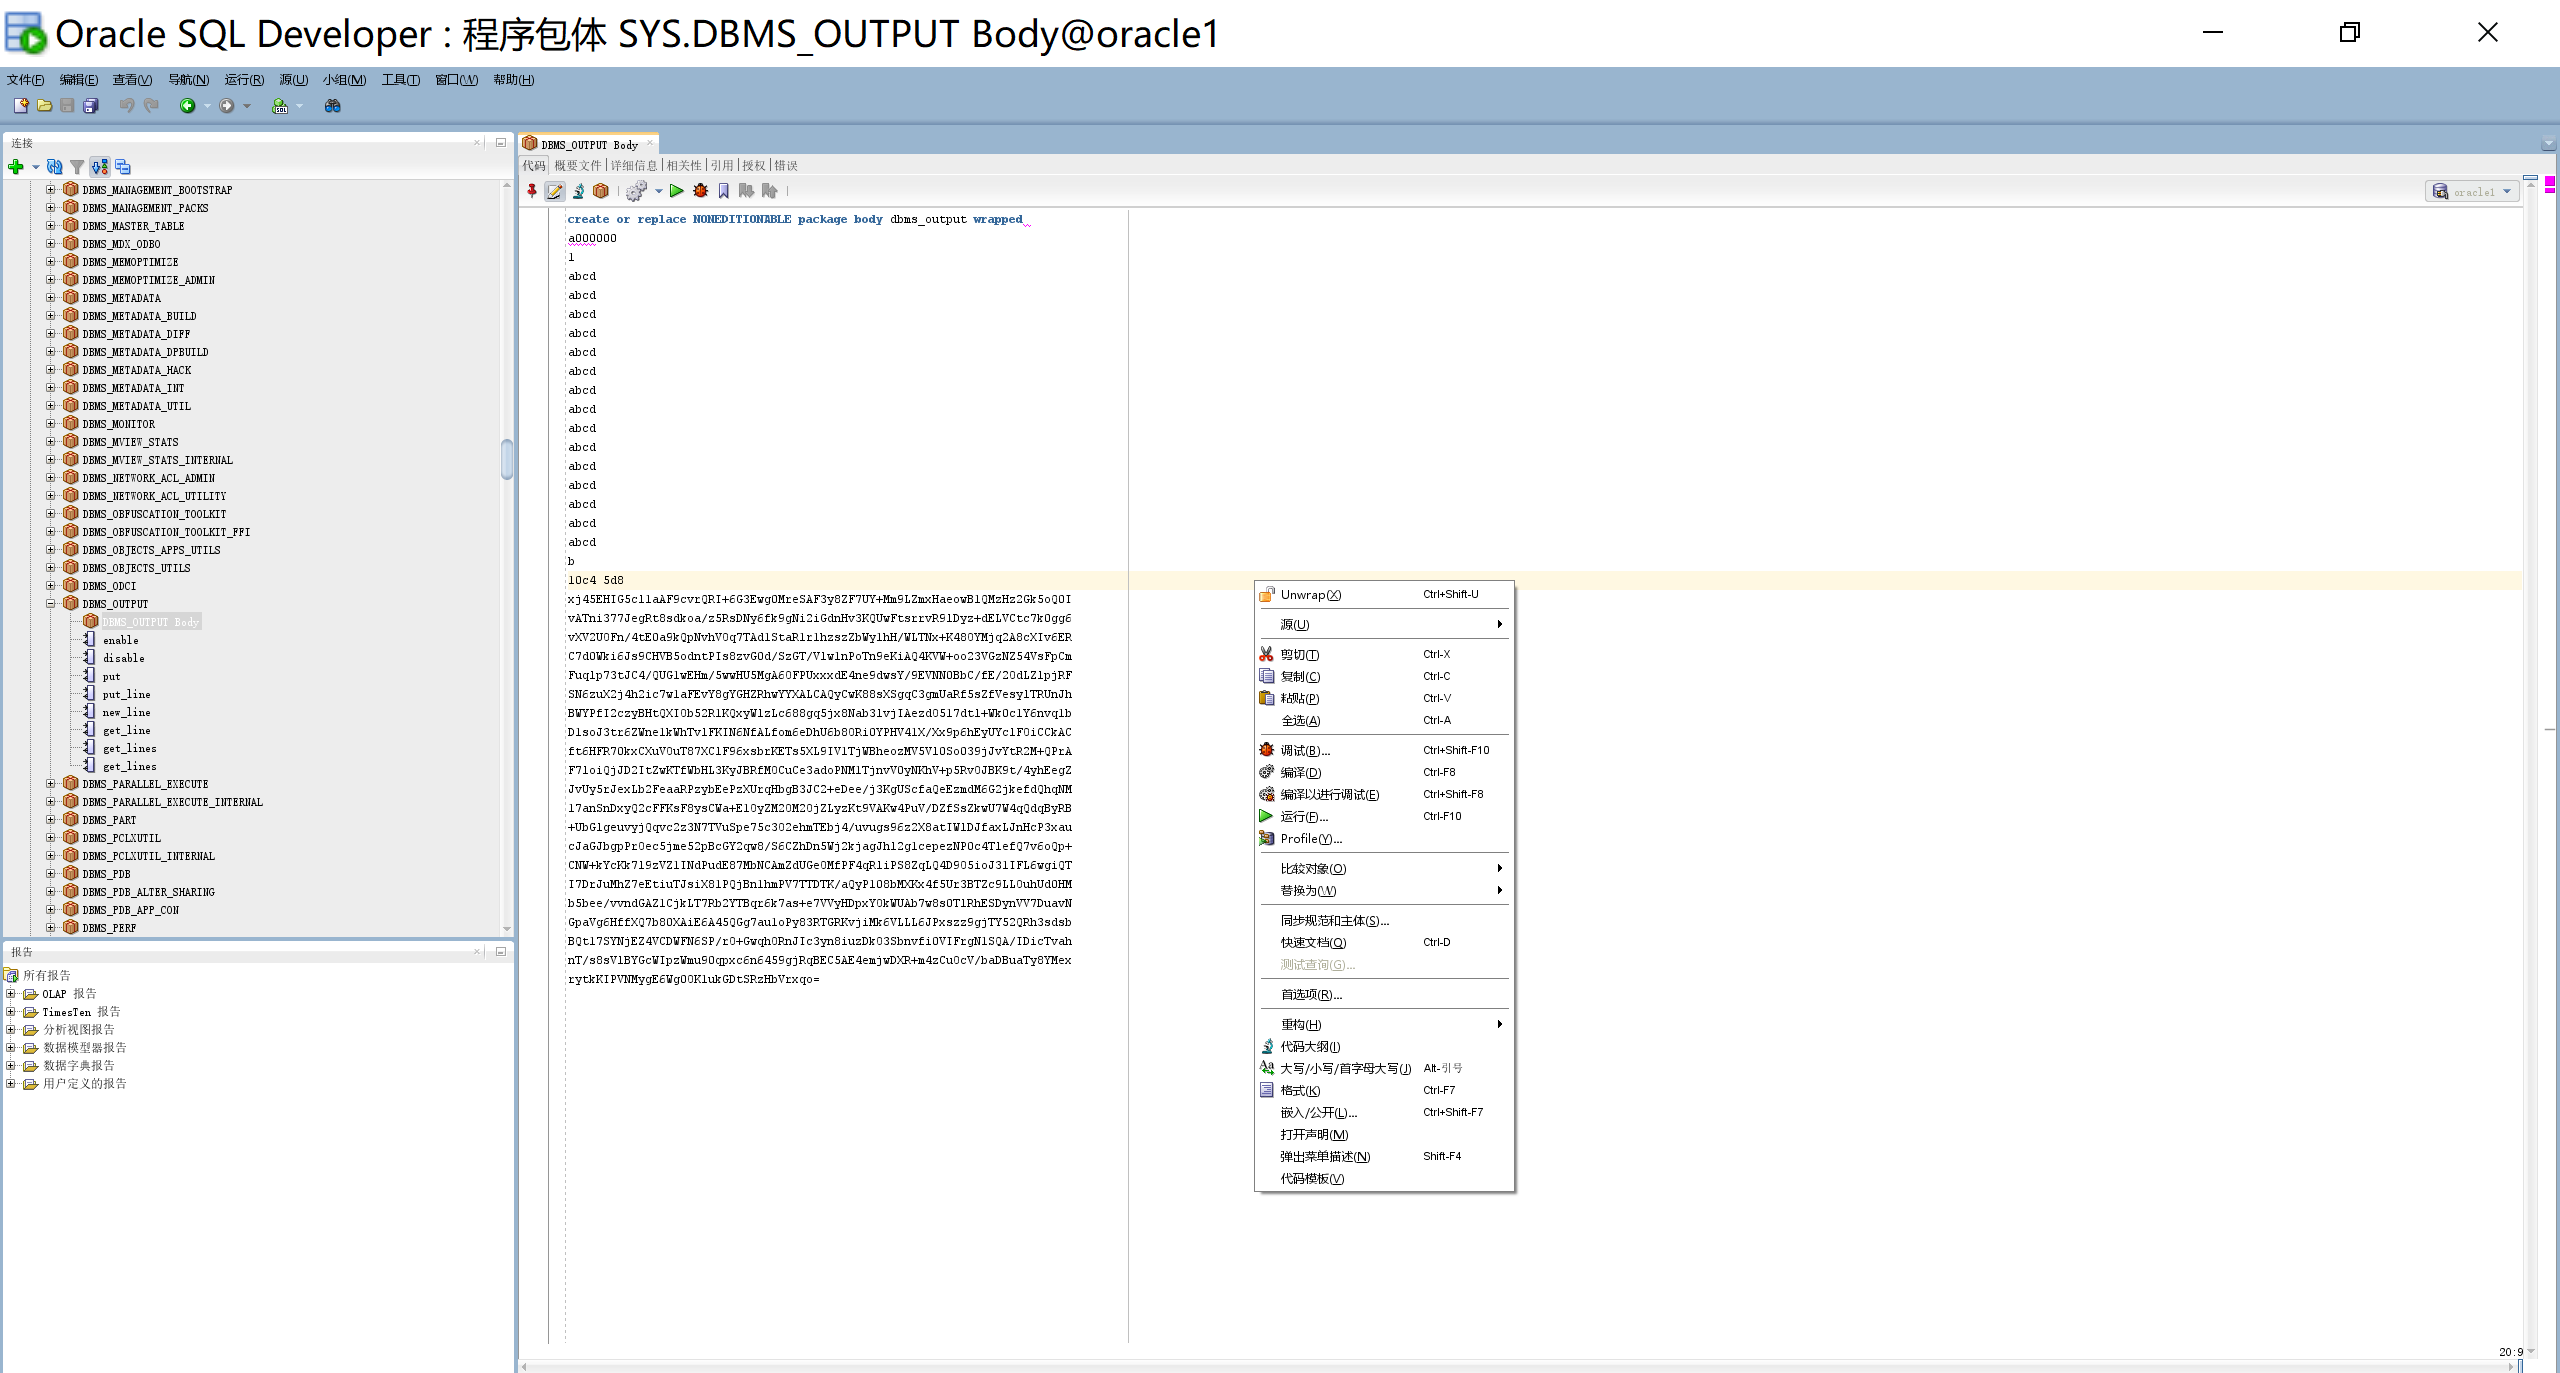2560x1373 pixels.
Task: Click the red pushpin Freeze View icon
Action: click(532, 191)
